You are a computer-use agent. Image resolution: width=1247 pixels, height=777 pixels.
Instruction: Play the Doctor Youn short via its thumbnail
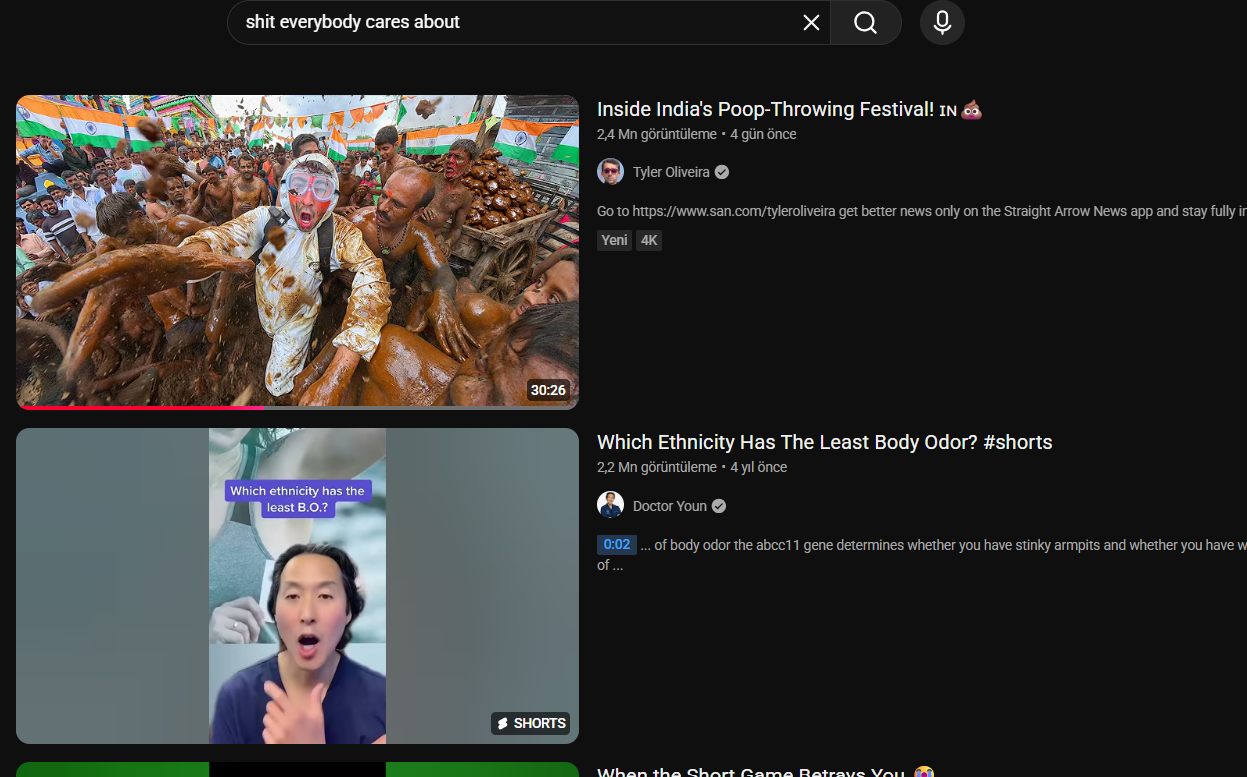[297, 585]
